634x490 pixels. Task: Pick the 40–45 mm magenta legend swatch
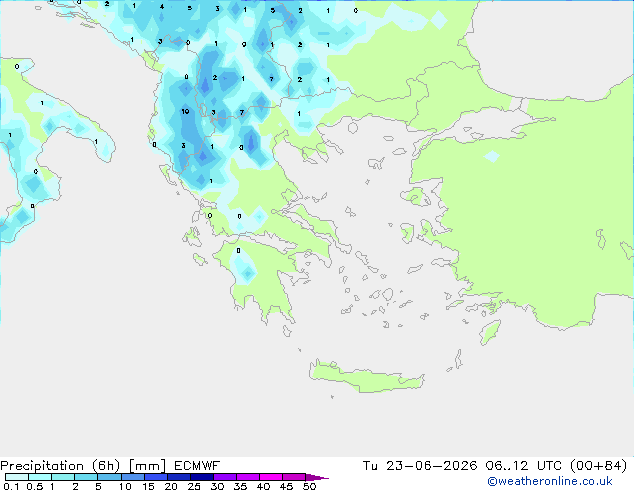click(271, 477)
